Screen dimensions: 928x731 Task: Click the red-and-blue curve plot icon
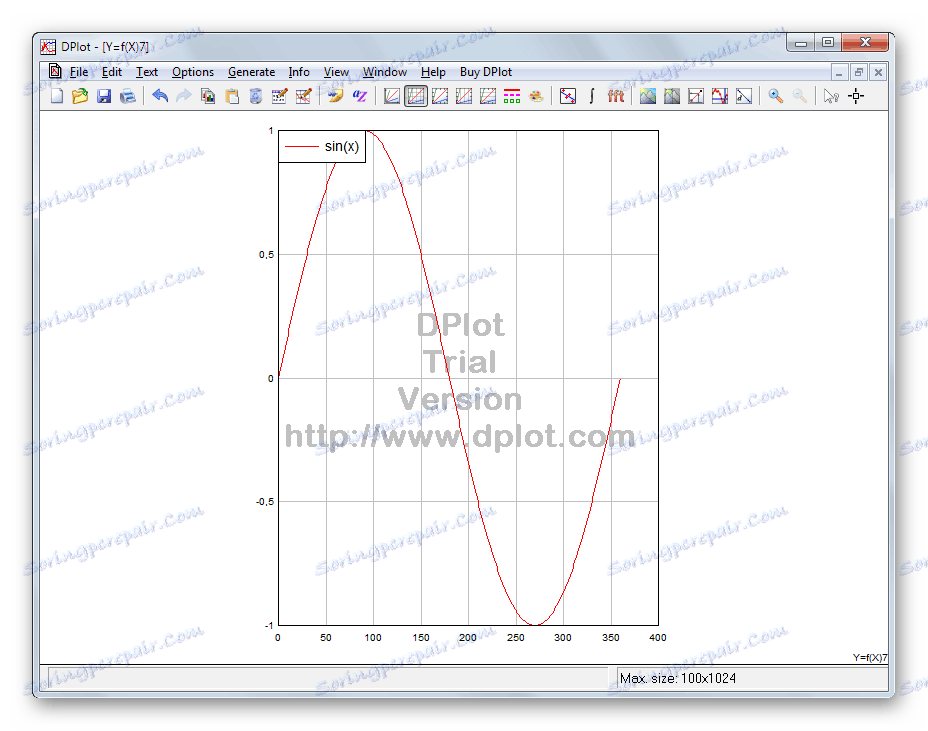pyautogui.click(x=720, y=96)
